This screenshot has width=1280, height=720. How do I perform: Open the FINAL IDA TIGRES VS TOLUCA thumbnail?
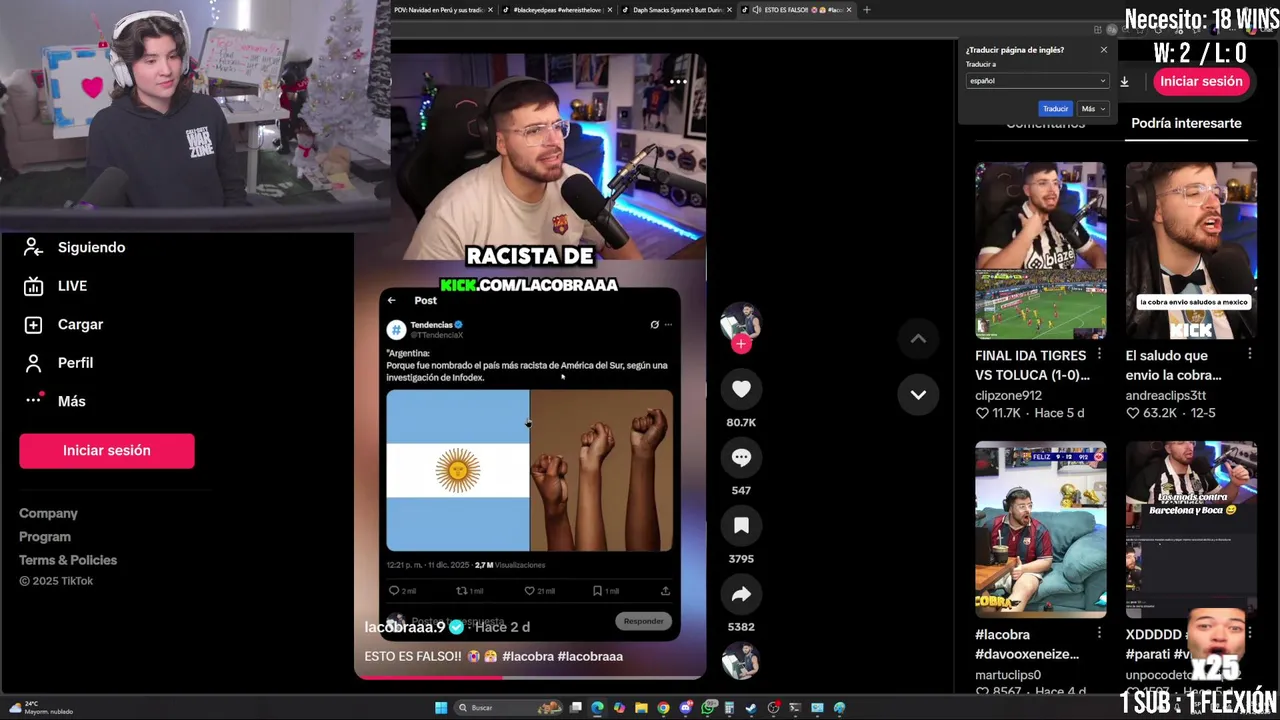pos(1041,251)
